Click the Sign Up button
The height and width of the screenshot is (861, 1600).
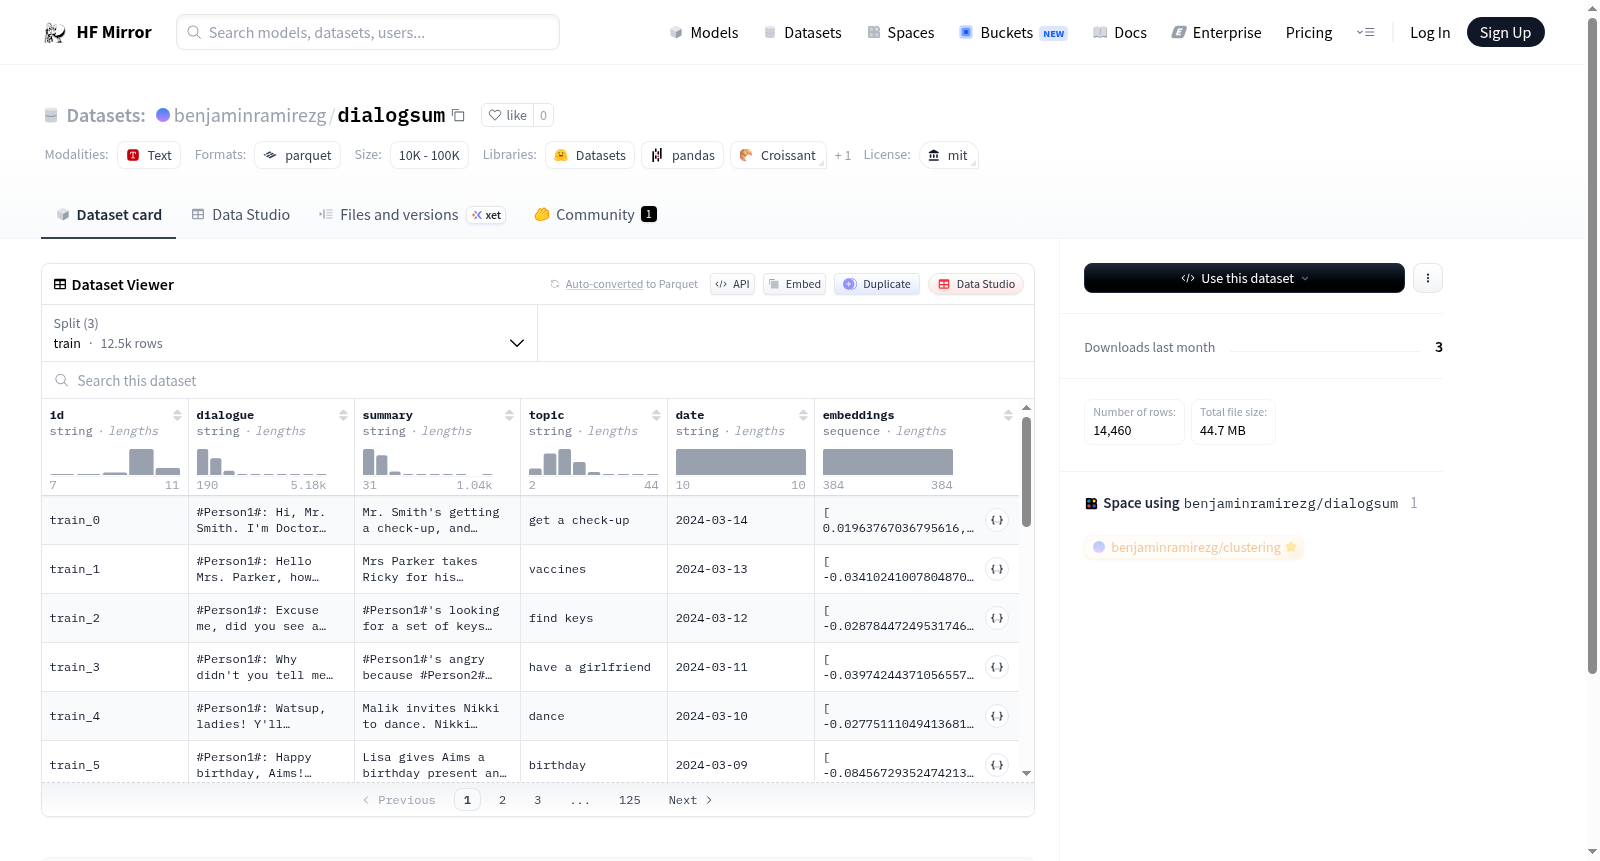pos(1505,32)
